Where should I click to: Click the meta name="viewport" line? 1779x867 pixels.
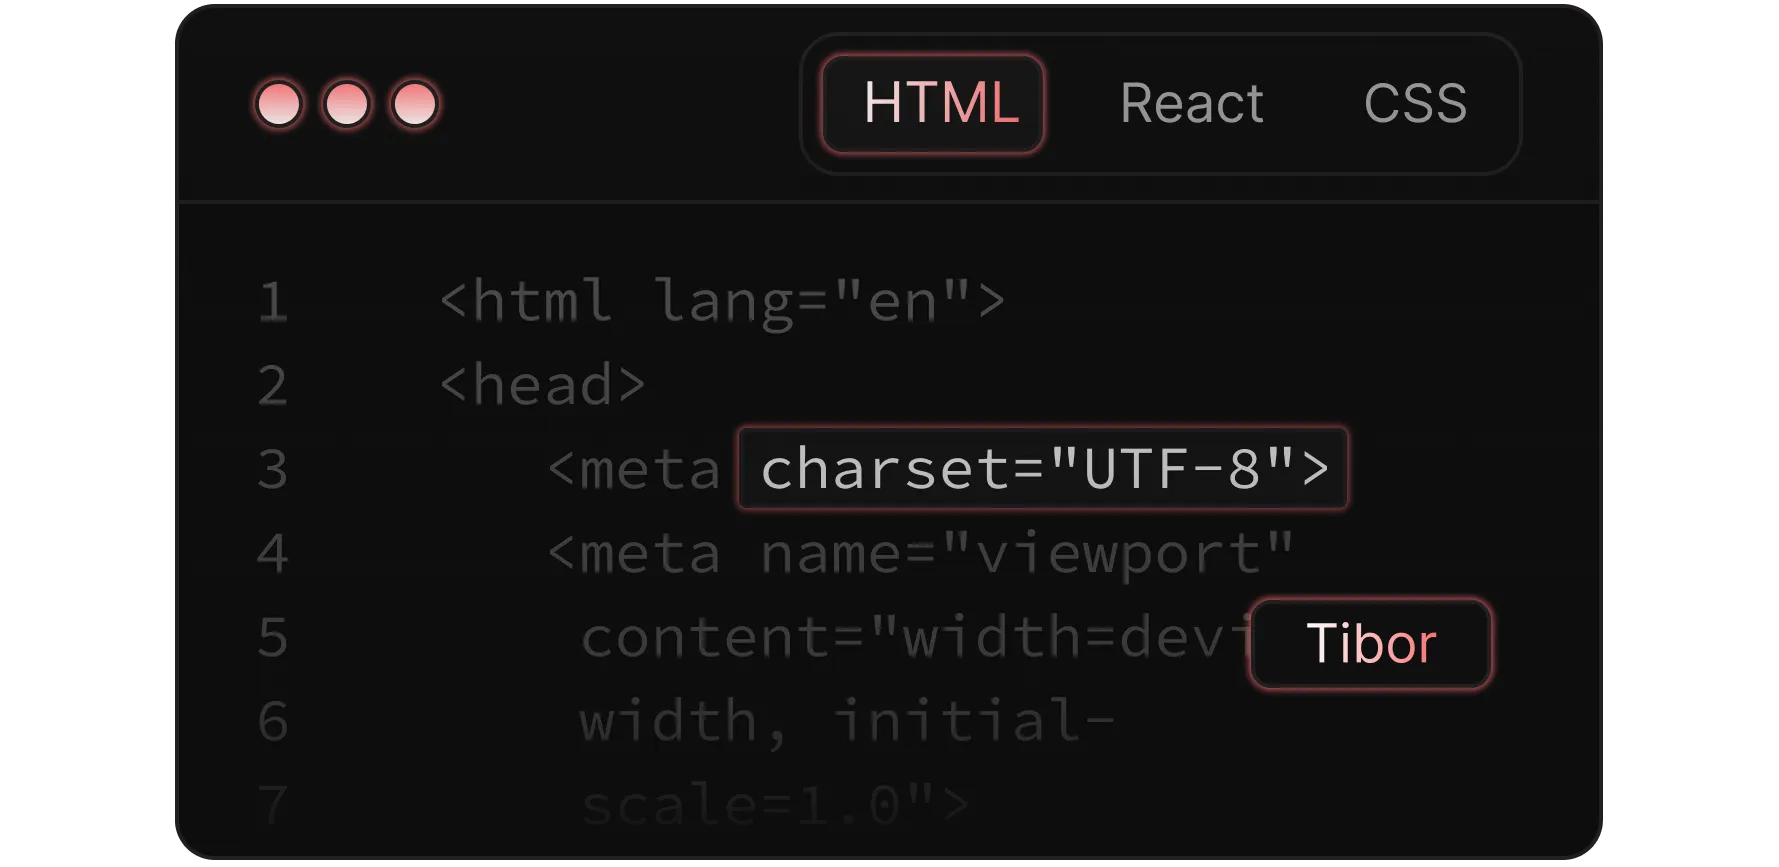pos(921,556)
